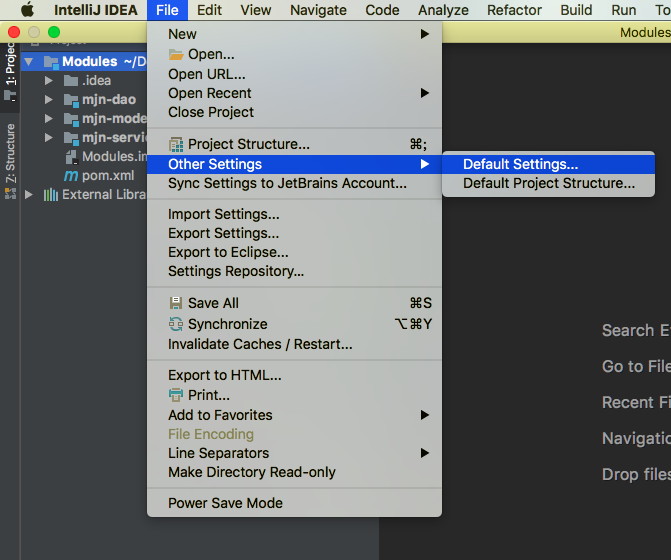Click the mjn-model module folder icon
The height and width of the screenshot is (560, 671).
tap(71, 119)
